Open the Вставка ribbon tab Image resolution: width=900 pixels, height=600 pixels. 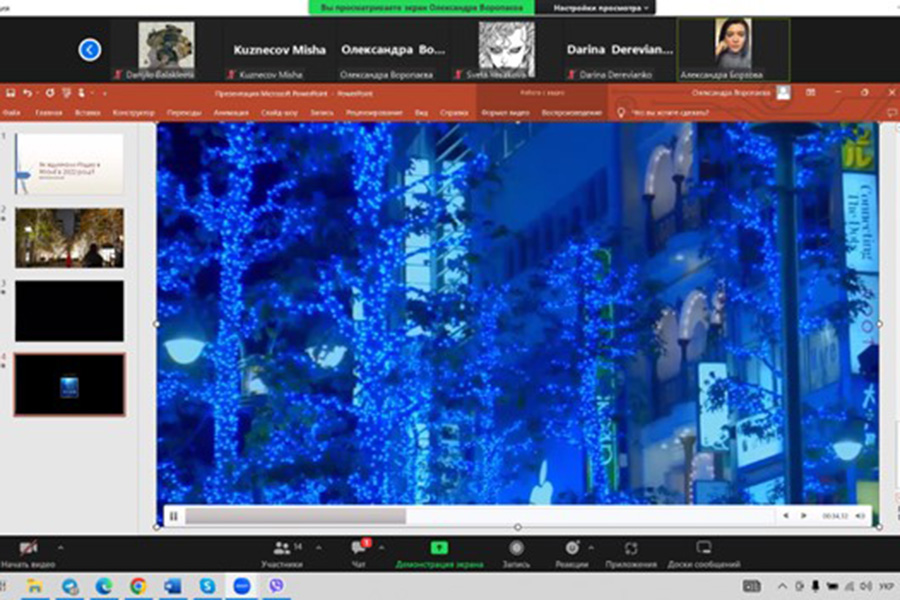(x=87, y=113)
